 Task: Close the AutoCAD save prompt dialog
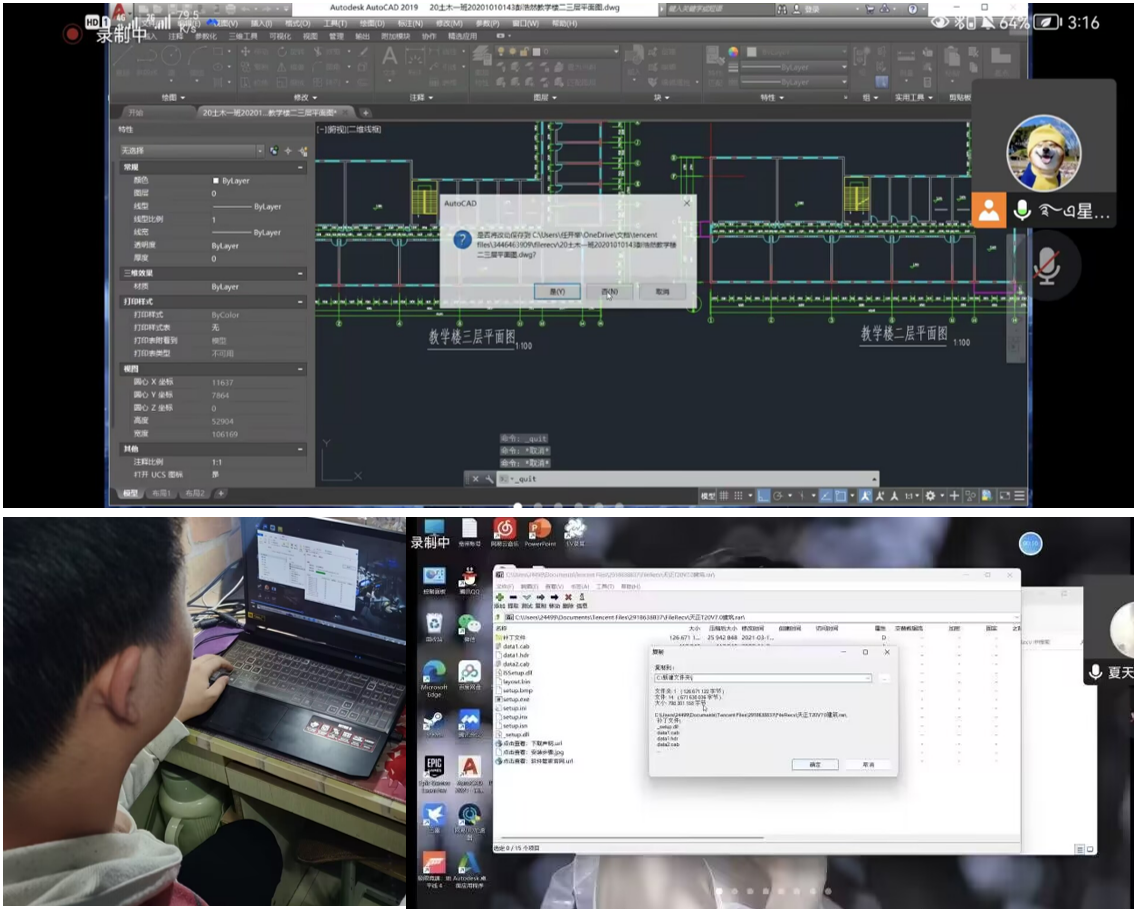point(686,202)
